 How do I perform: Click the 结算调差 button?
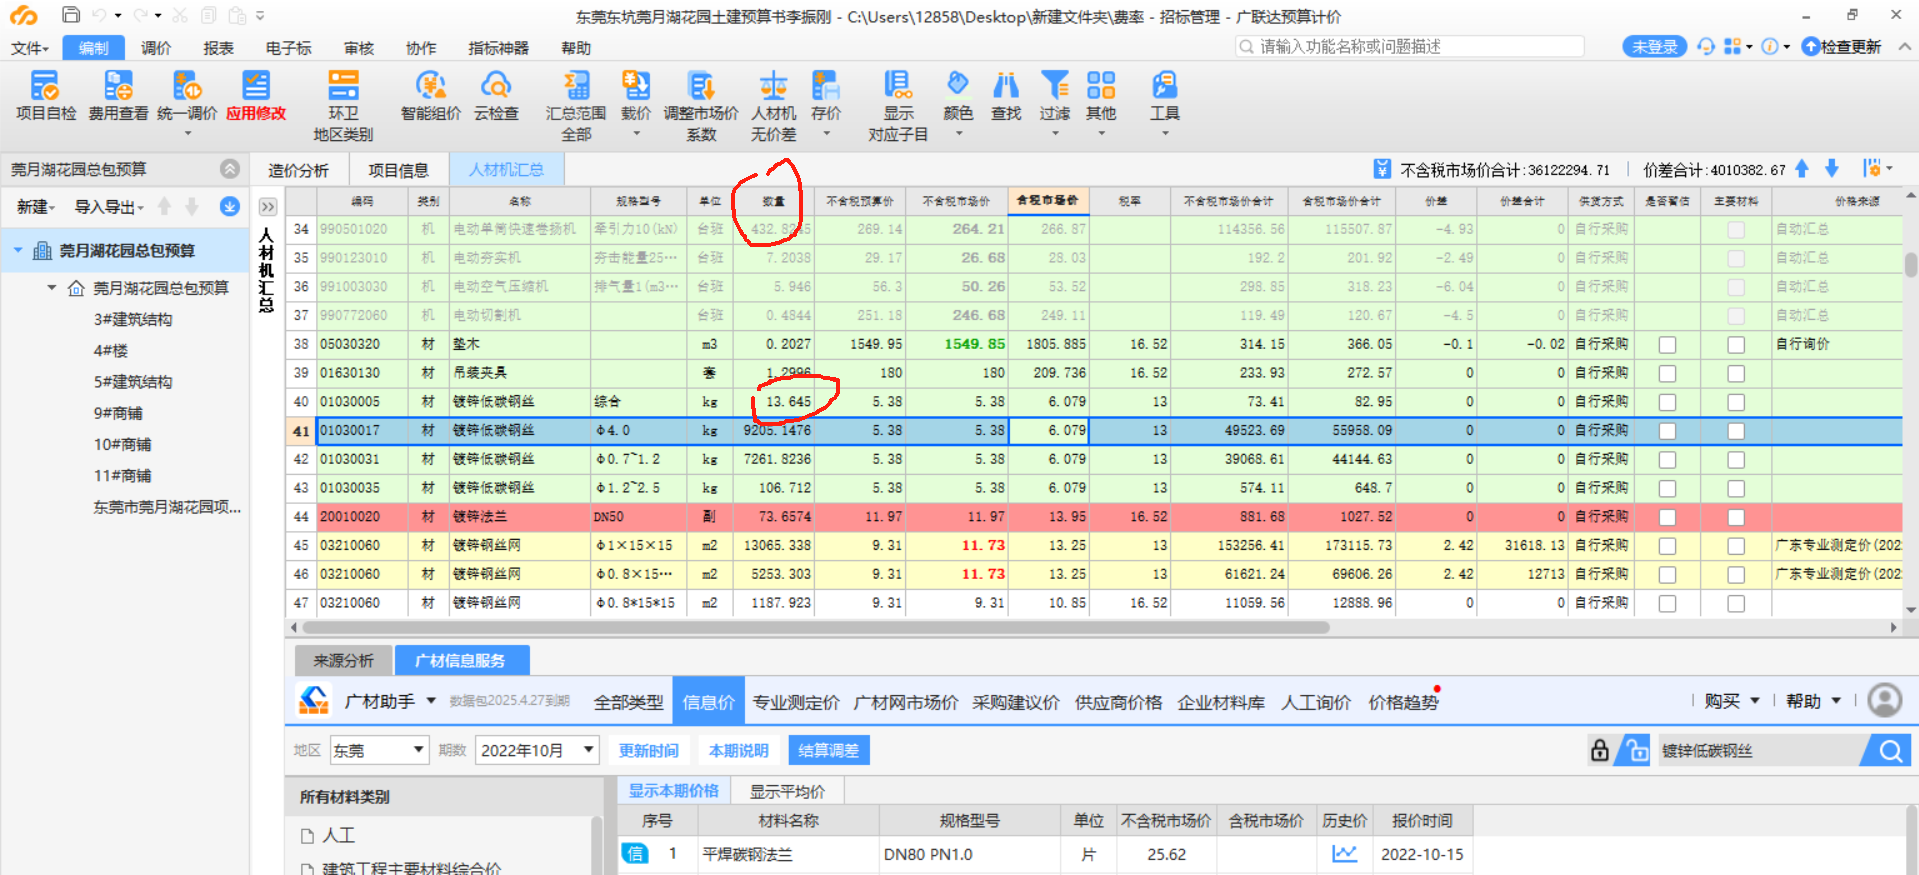point(829,750)
